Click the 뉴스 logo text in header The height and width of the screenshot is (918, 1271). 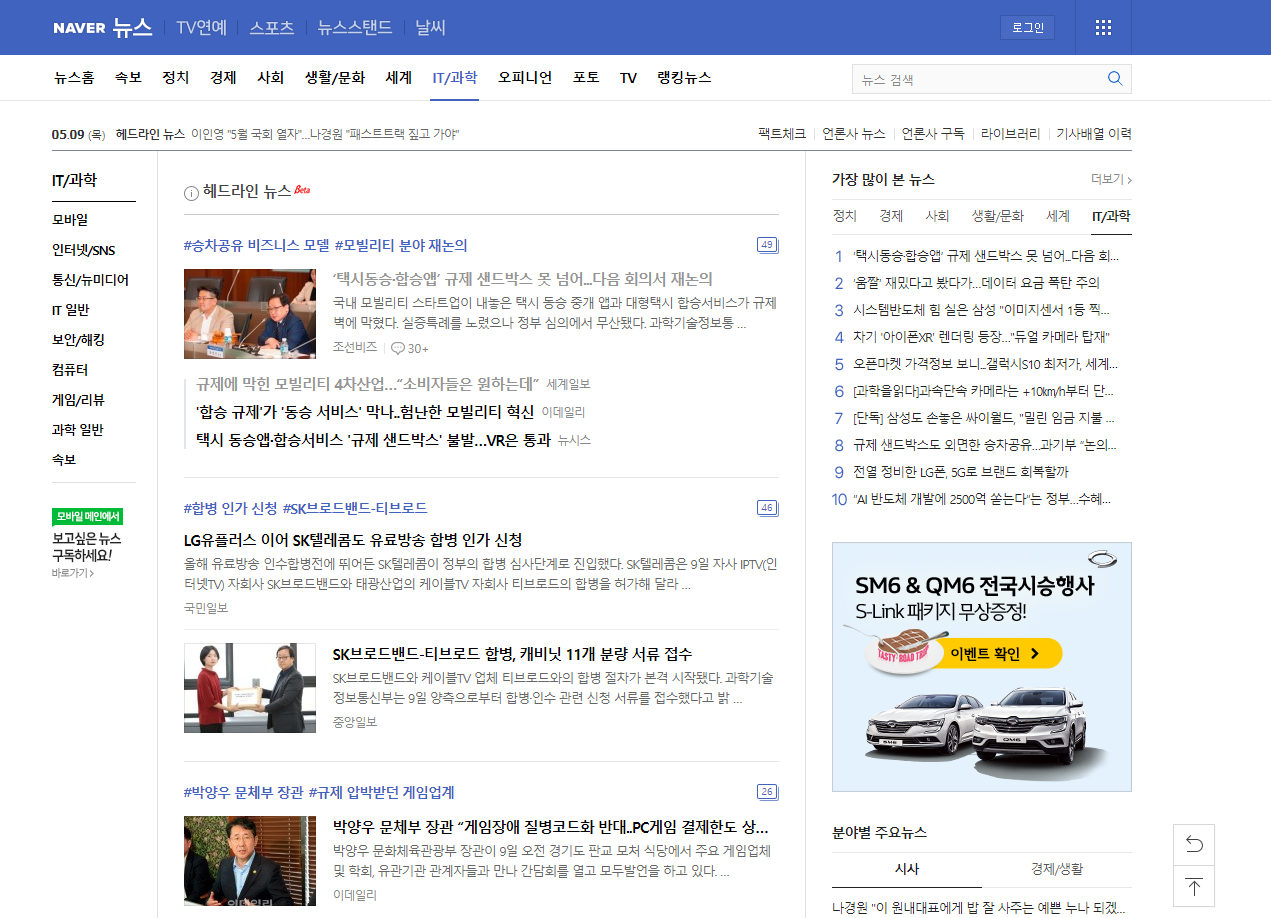tap(131, 28)
